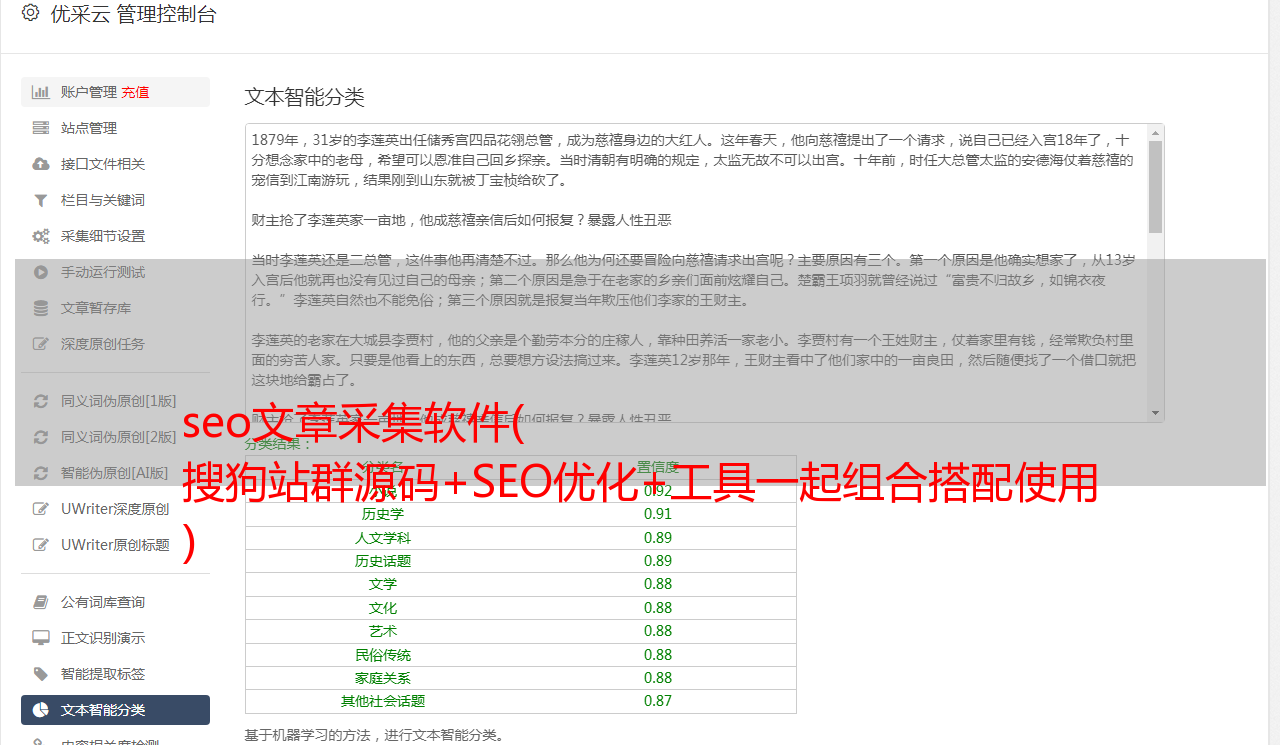Open the red 充值 recharge link

pyautogui.click(x=135, y=92)
